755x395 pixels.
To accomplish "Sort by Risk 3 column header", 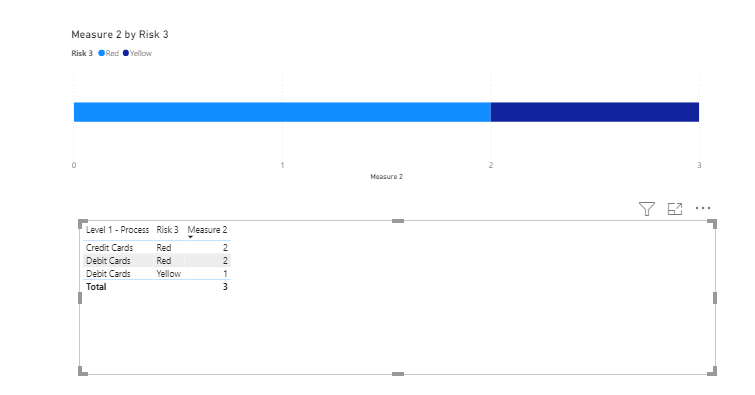I will point(167,230).
